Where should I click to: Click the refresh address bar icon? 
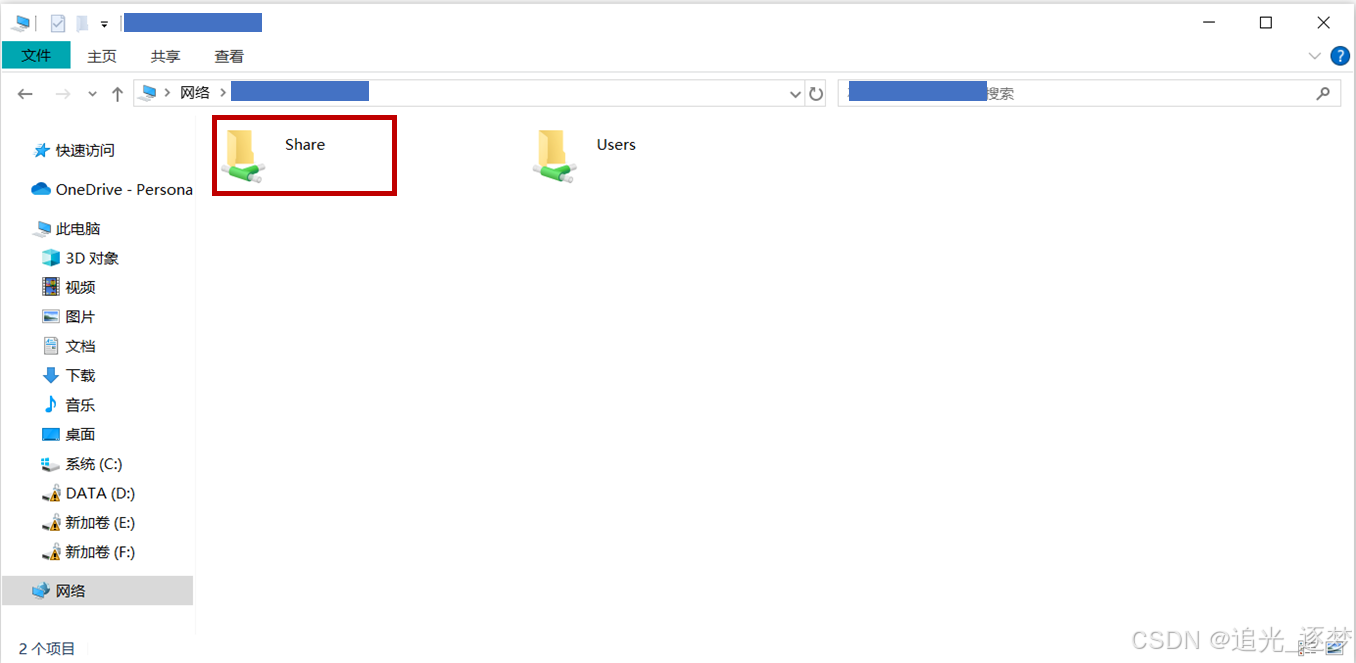pyautogui.click(x=816, y=93)
